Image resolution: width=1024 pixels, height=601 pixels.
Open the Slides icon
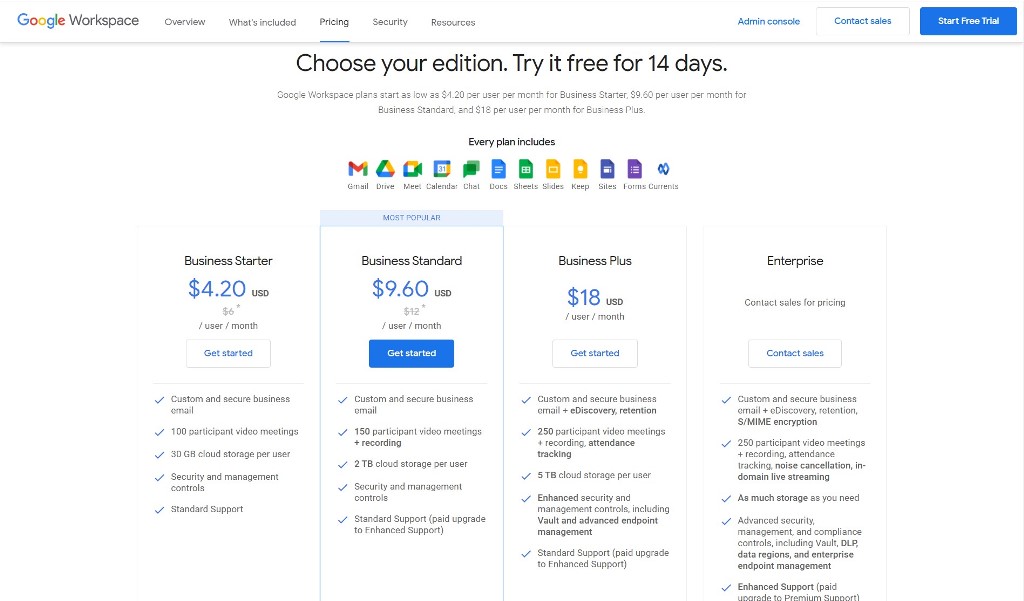point(552,168)
